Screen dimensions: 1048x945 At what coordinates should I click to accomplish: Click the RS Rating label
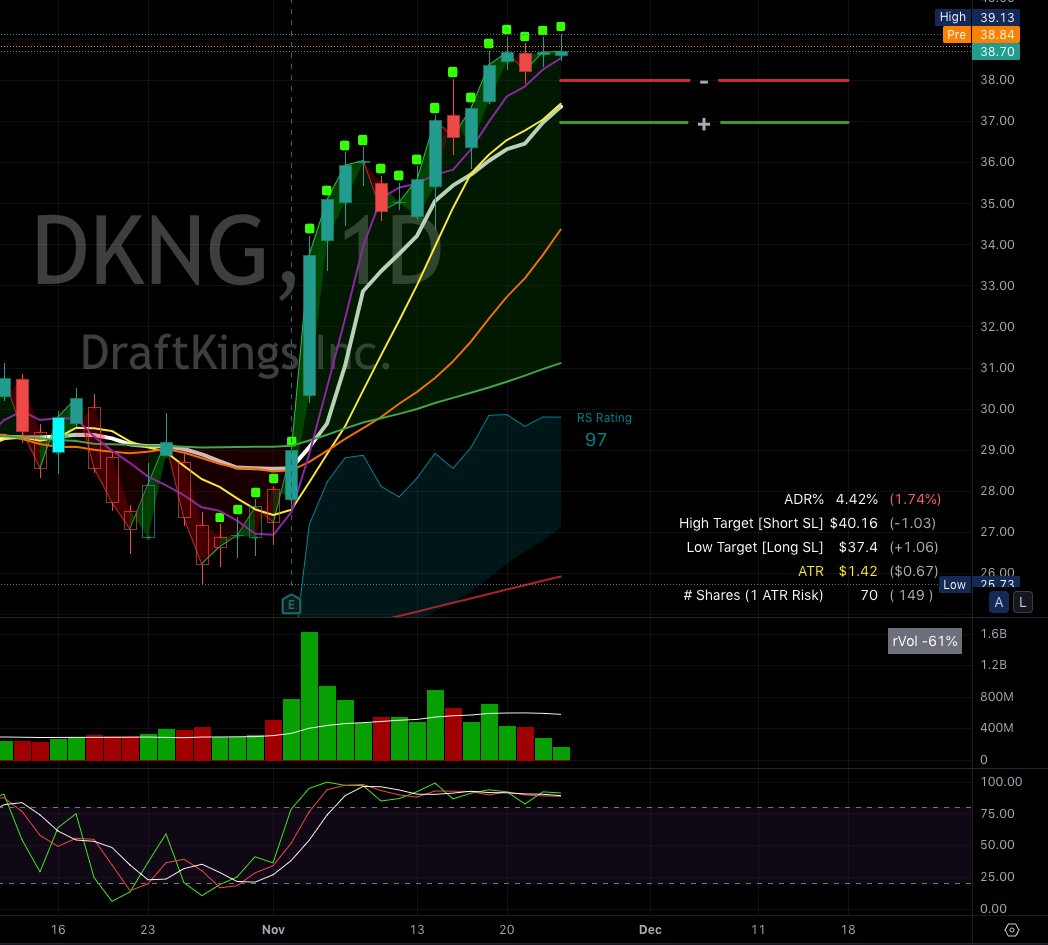tap(604, 418)
